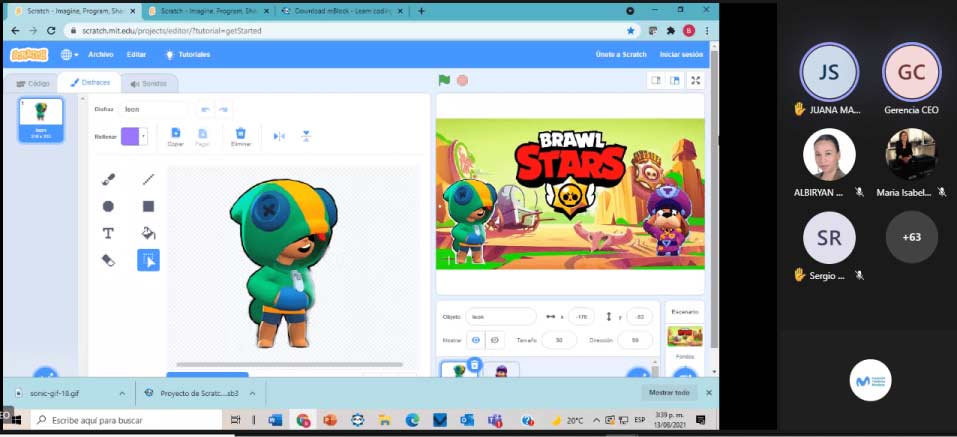957x437 pixels.
Task: Open the Archivo menu
Action: [x=101, y=55]
